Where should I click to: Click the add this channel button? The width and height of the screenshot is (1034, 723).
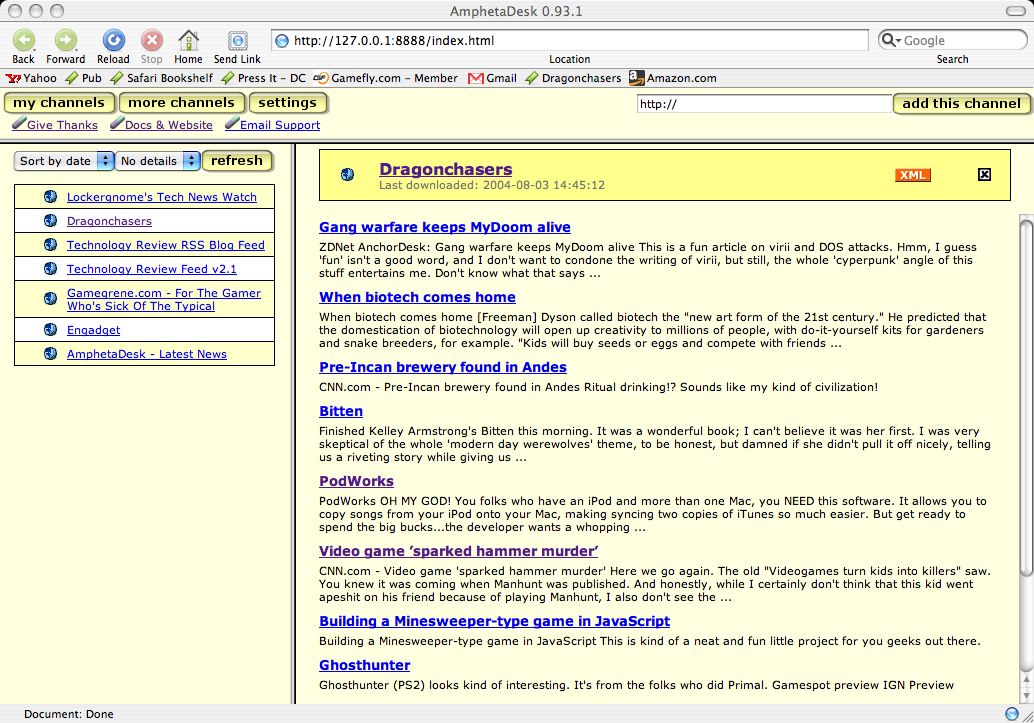(961, 103)
